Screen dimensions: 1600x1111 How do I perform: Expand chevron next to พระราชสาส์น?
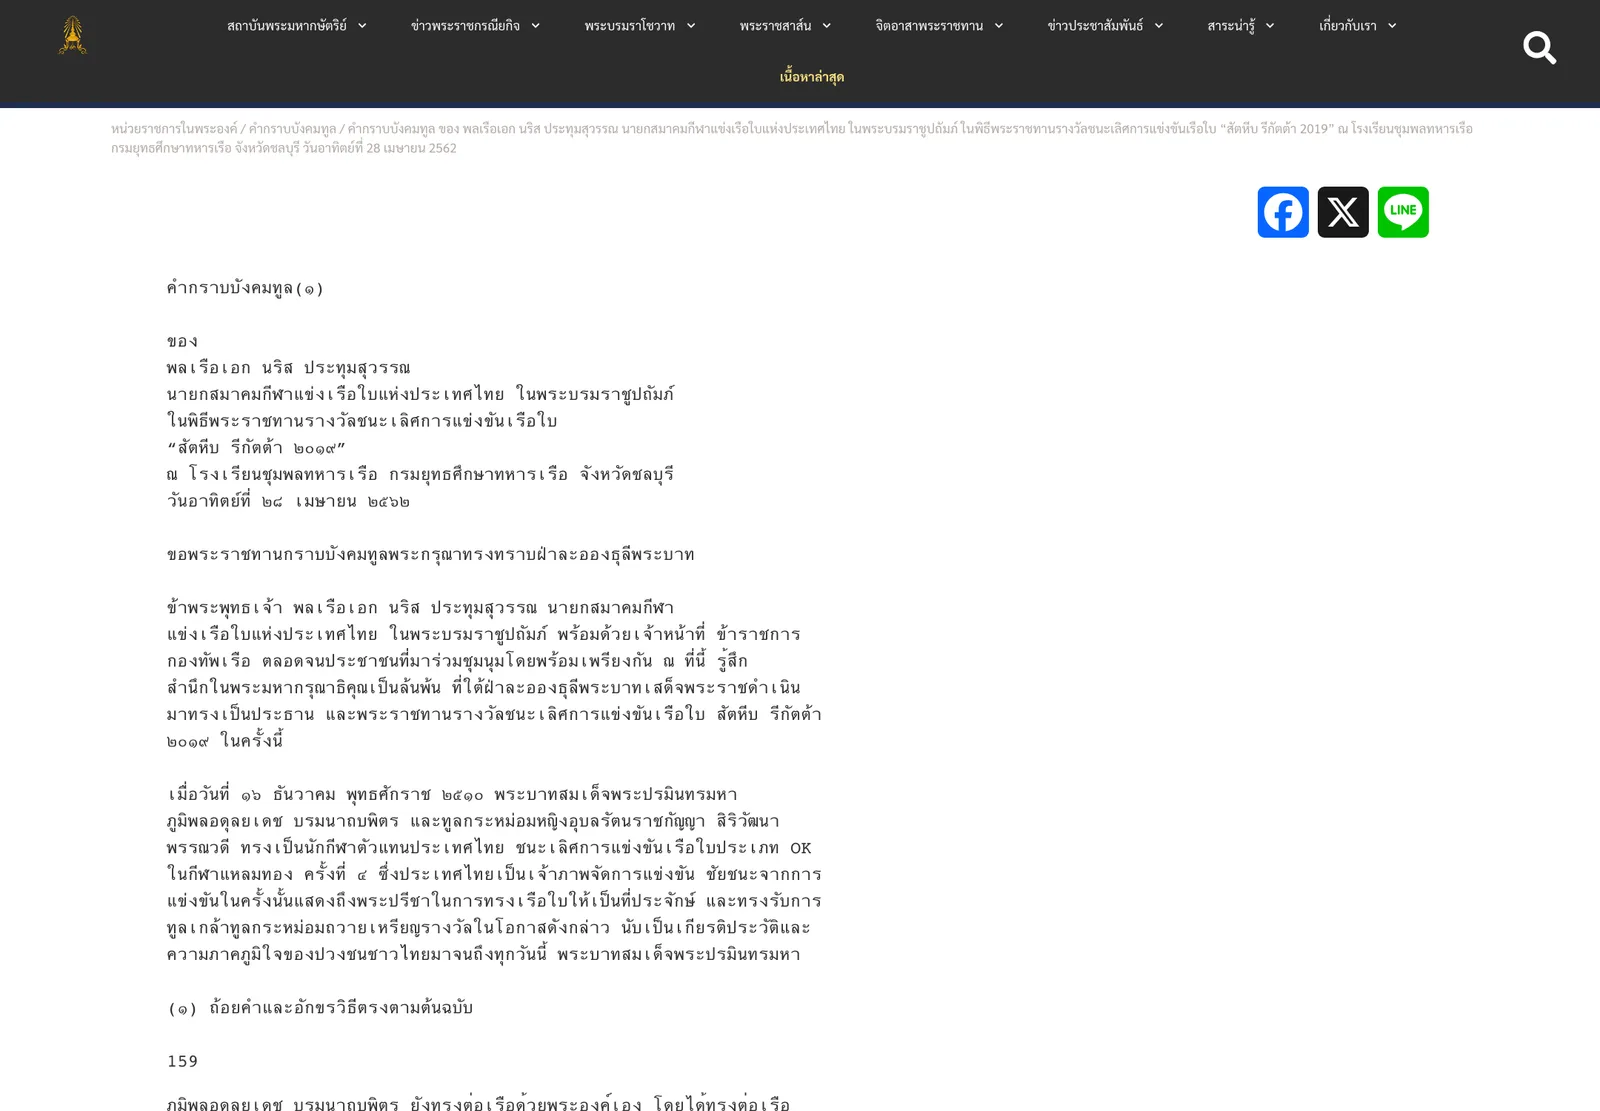coord(826,26)
